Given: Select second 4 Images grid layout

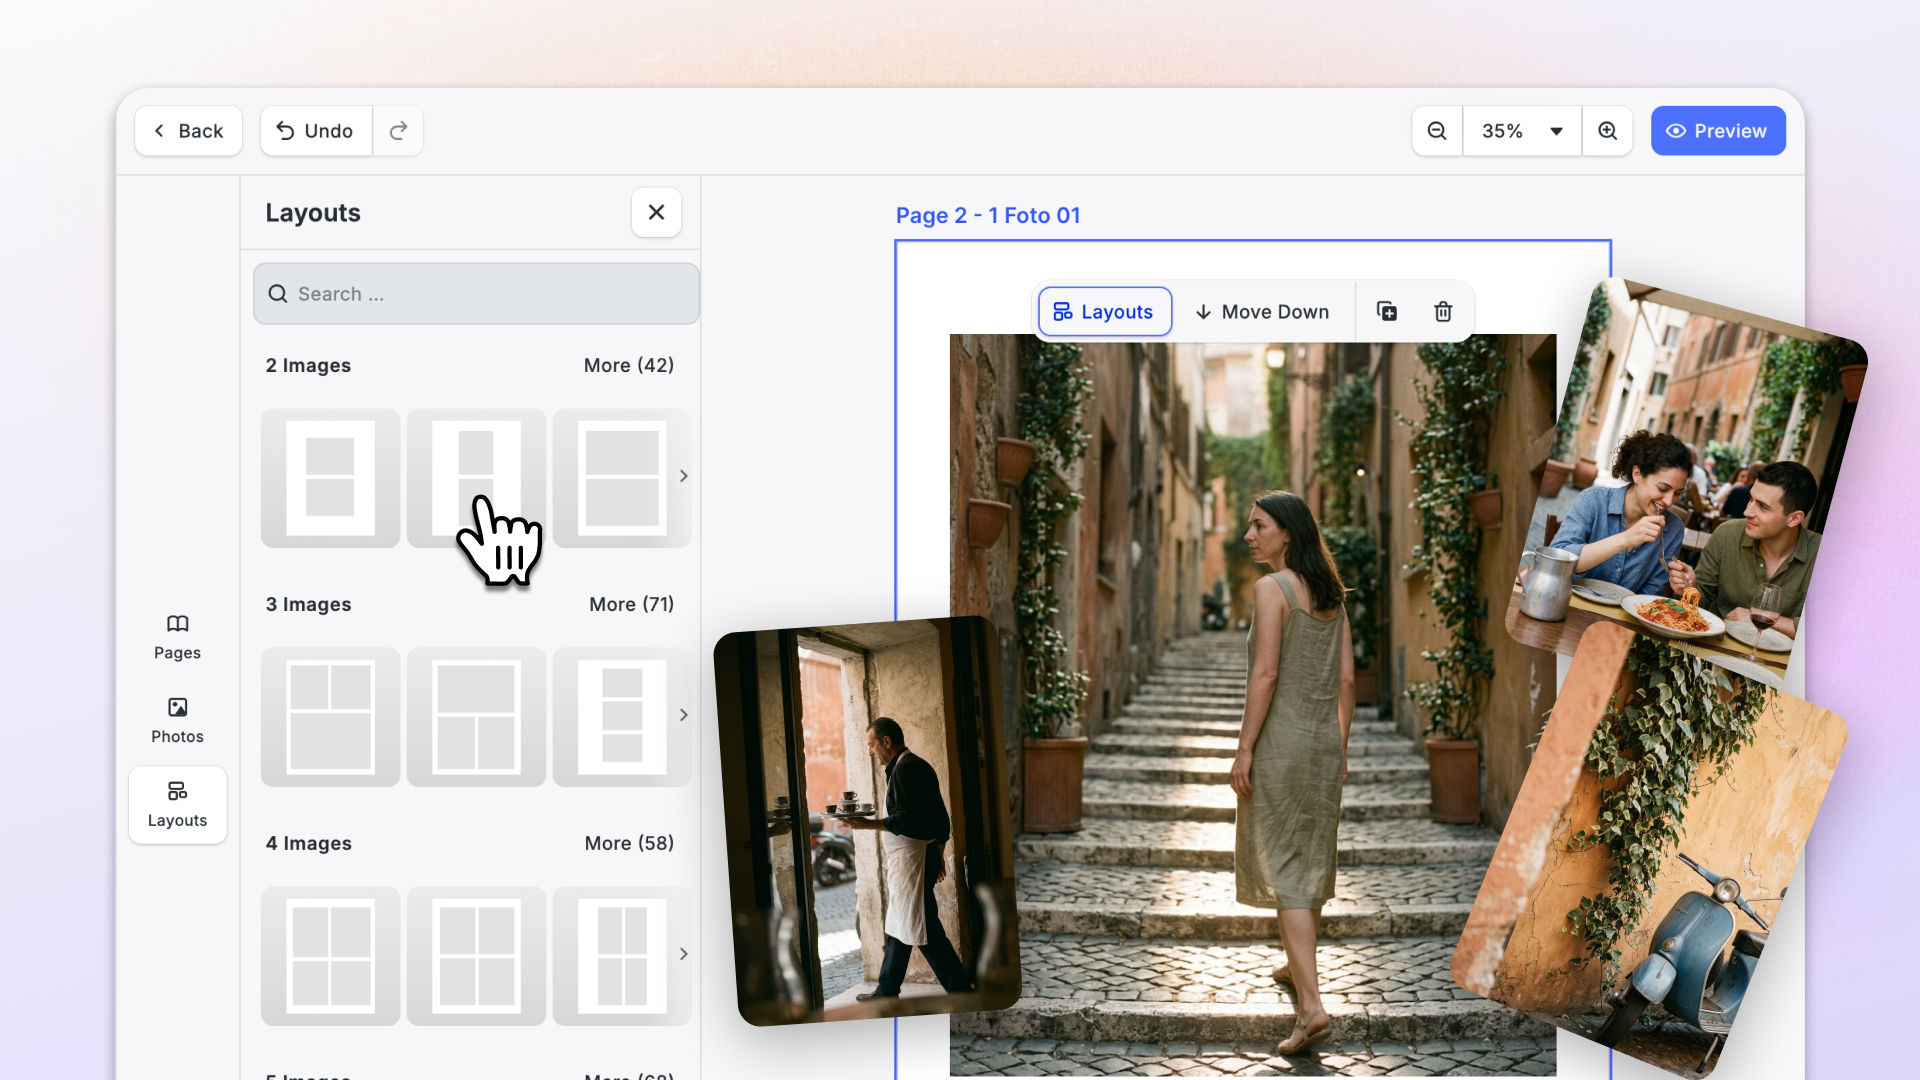Looking at the screenshot, I should [477, 956].
